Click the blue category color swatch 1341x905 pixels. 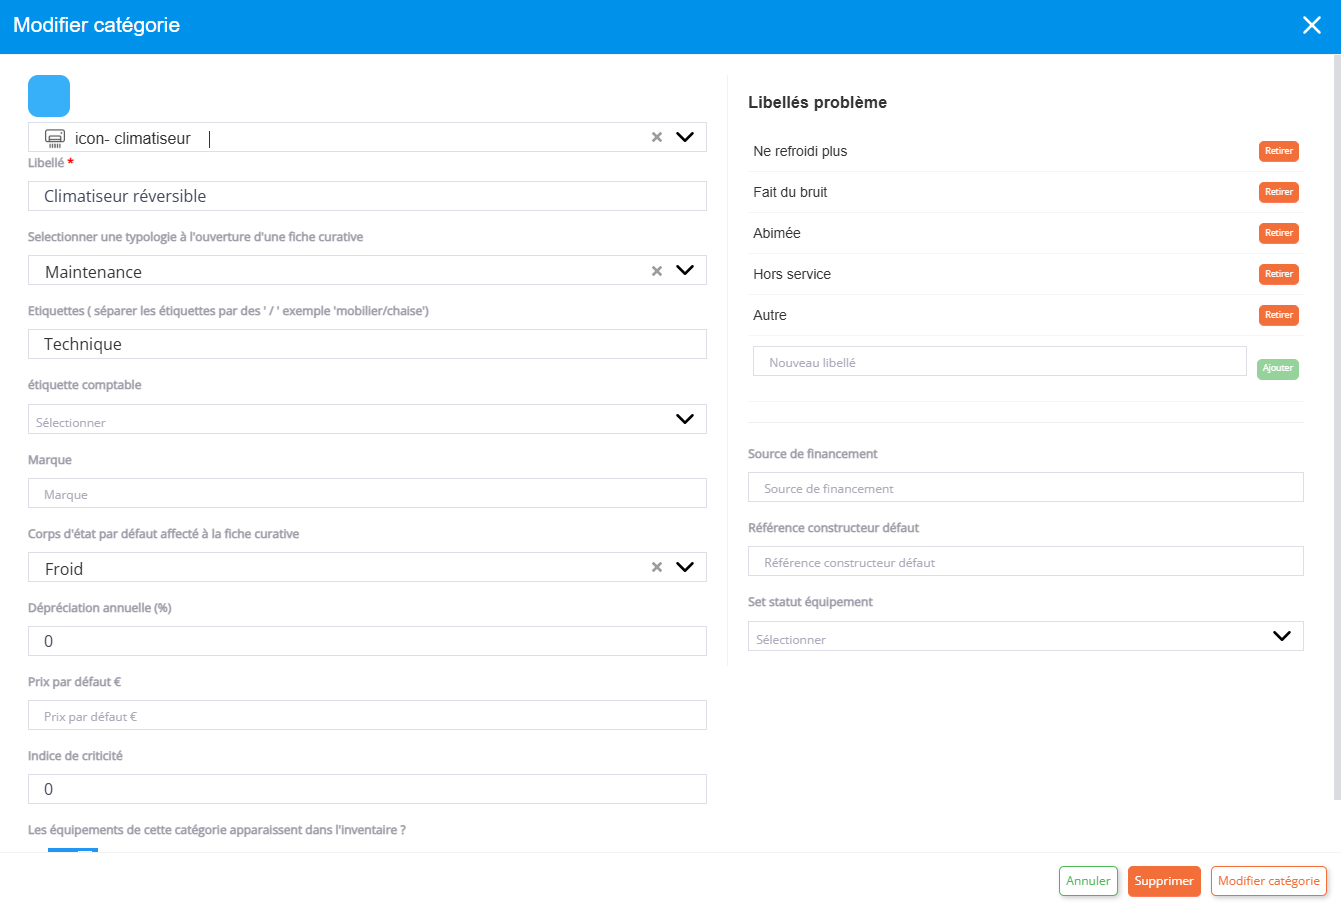[49, 96]
